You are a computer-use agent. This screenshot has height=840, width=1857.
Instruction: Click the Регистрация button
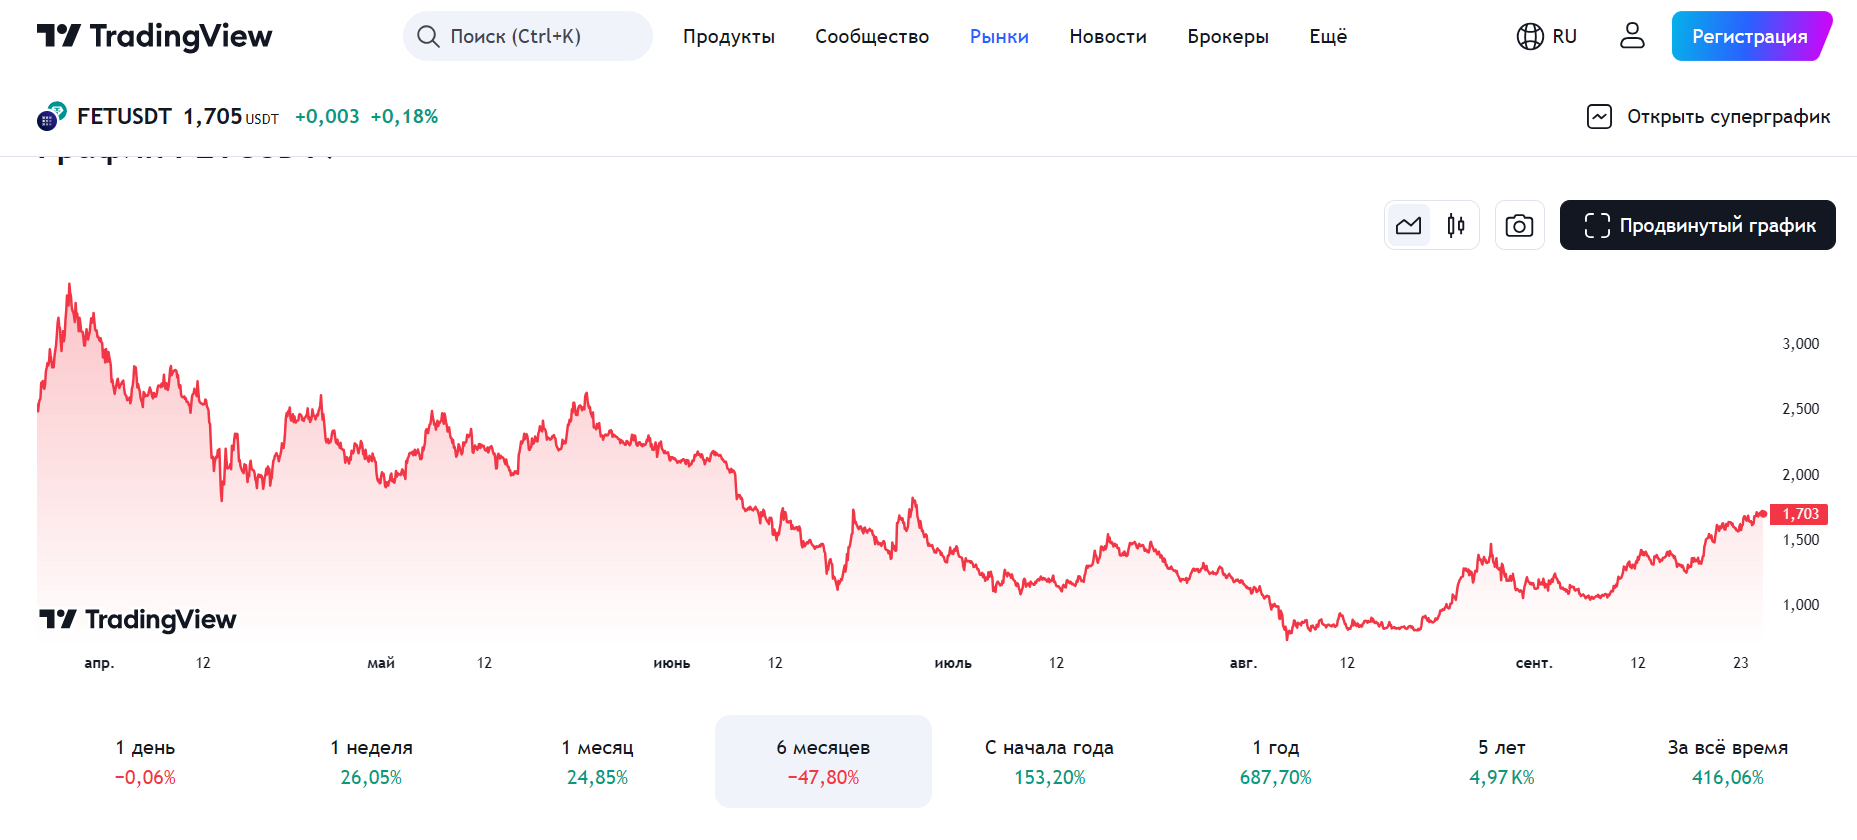pyautogui.click(x=1751, y=36)
